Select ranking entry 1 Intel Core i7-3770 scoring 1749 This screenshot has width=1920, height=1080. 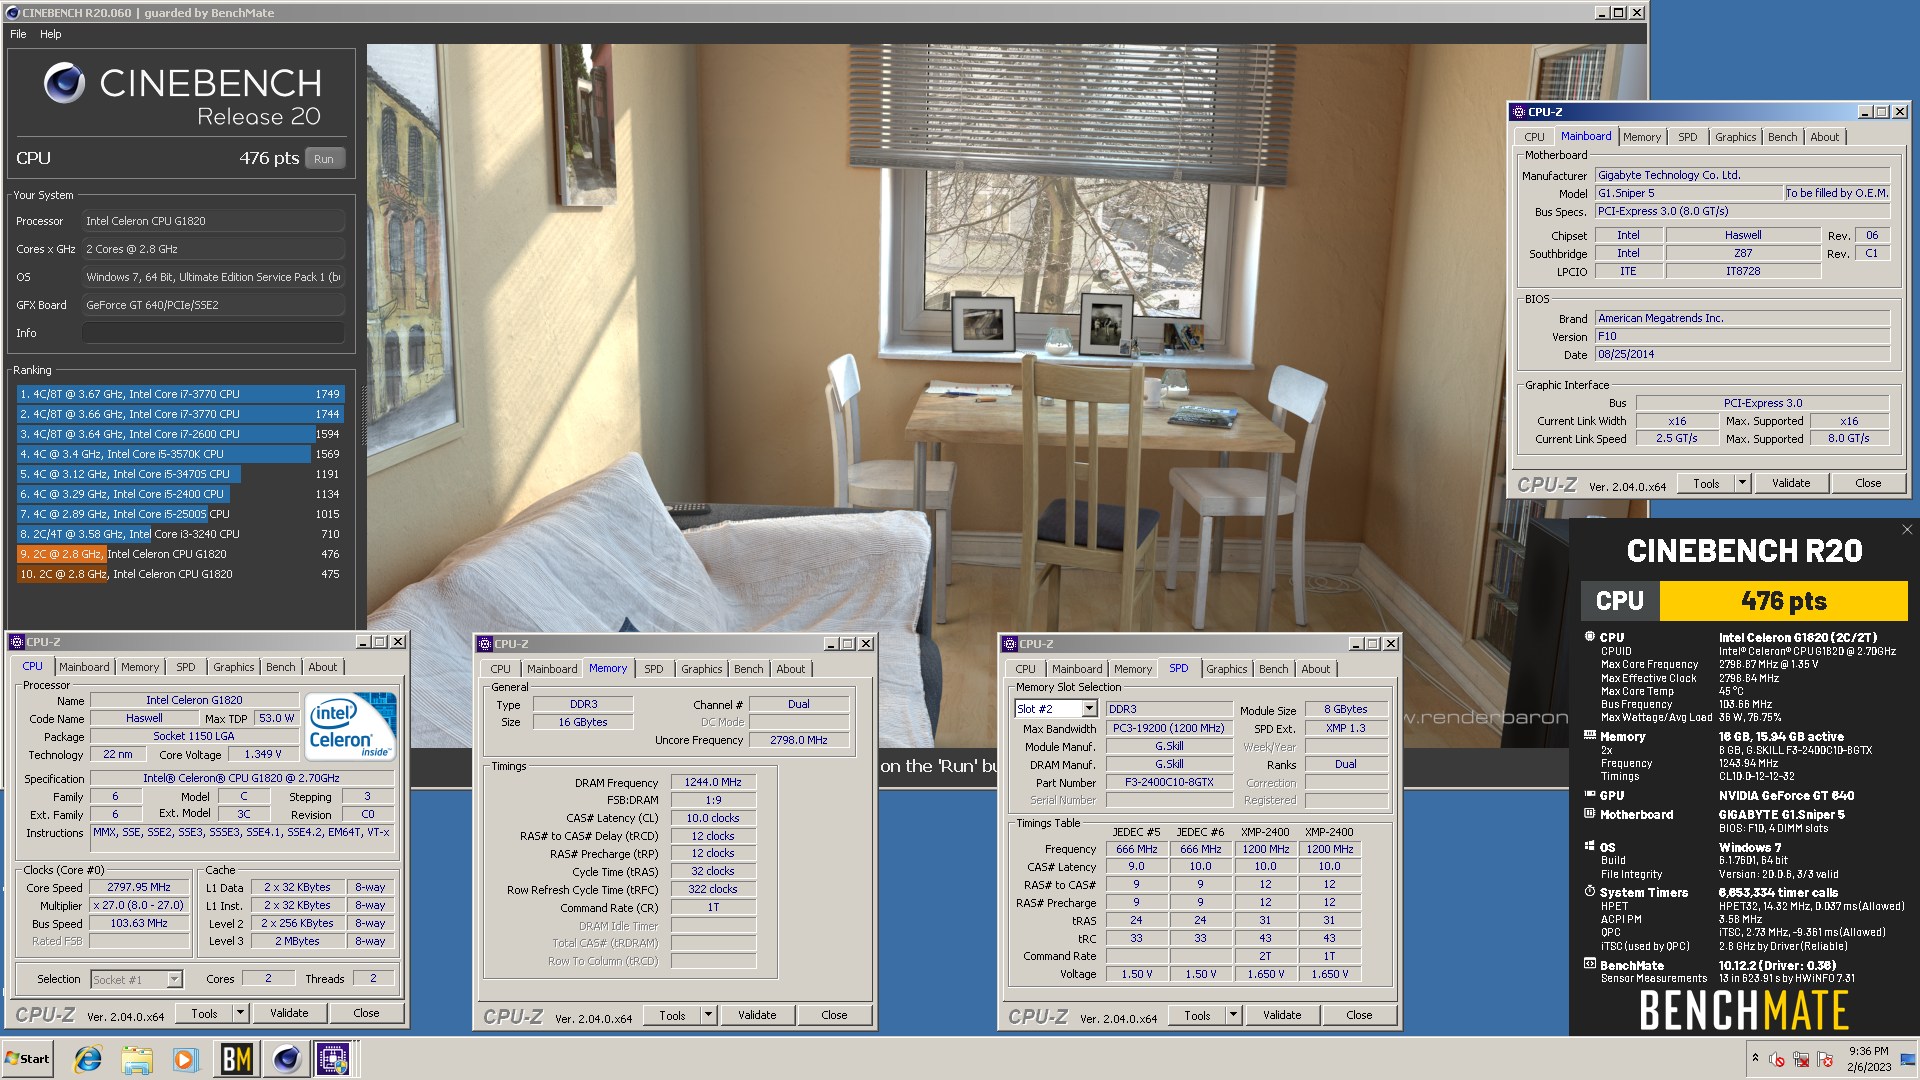point(180,394)
